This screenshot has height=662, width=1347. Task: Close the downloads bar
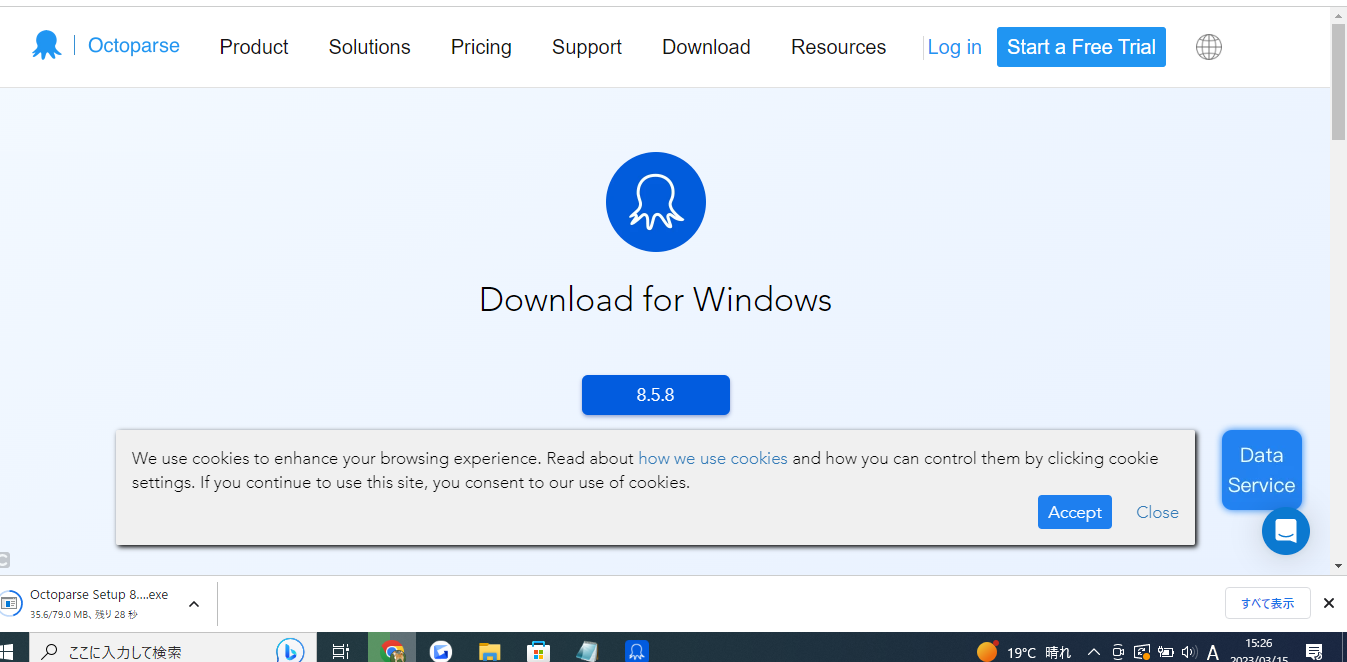coord(1329,603)
